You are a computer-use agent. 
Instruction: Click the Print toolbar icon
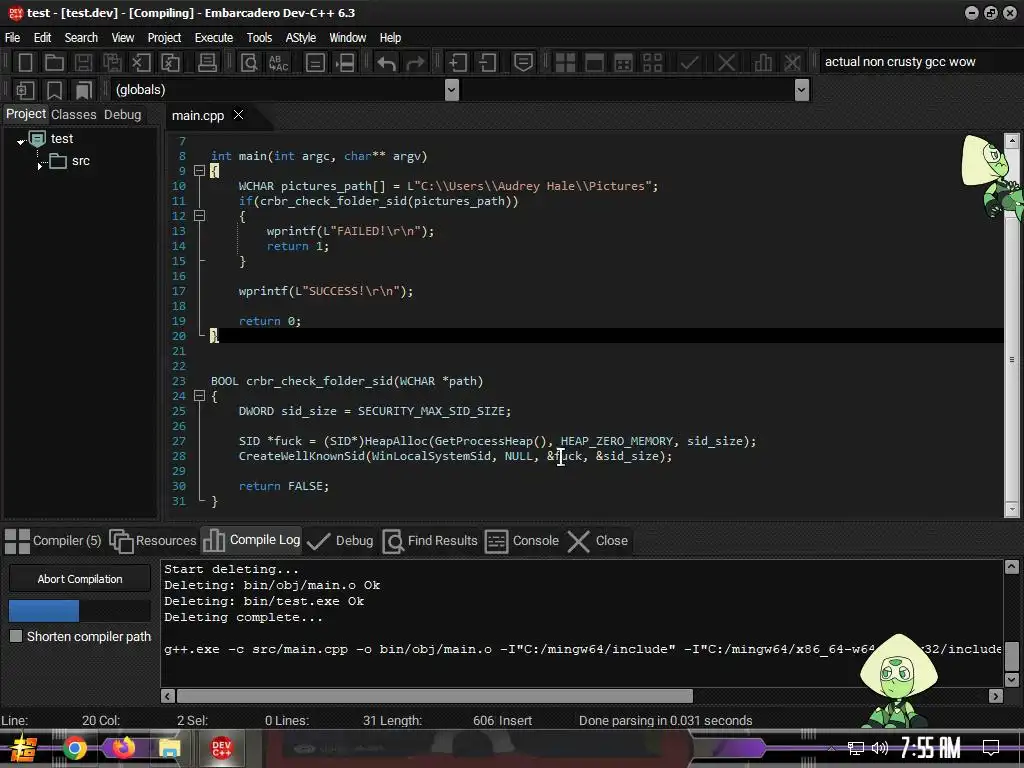click(x=207, y=63)
